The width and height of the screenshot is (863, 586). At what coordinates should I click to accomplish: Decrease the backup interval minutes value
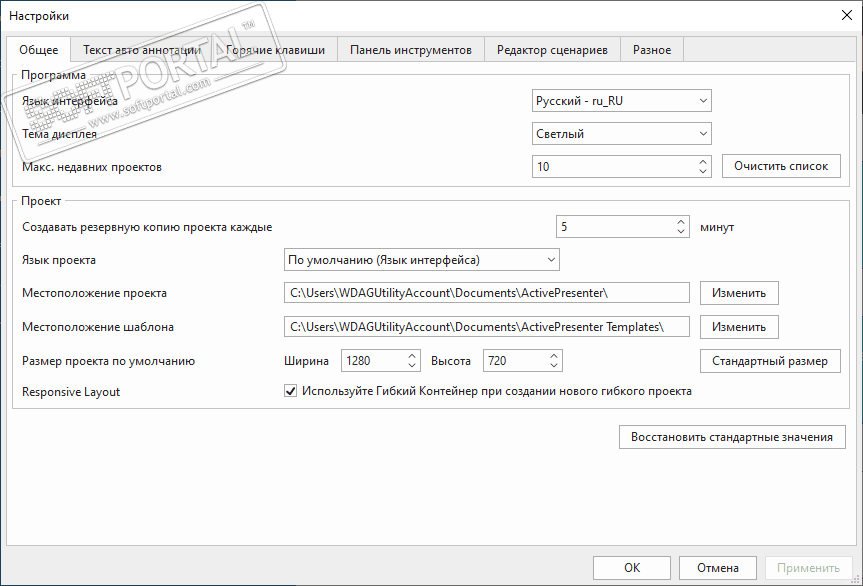tap(681, 232)
